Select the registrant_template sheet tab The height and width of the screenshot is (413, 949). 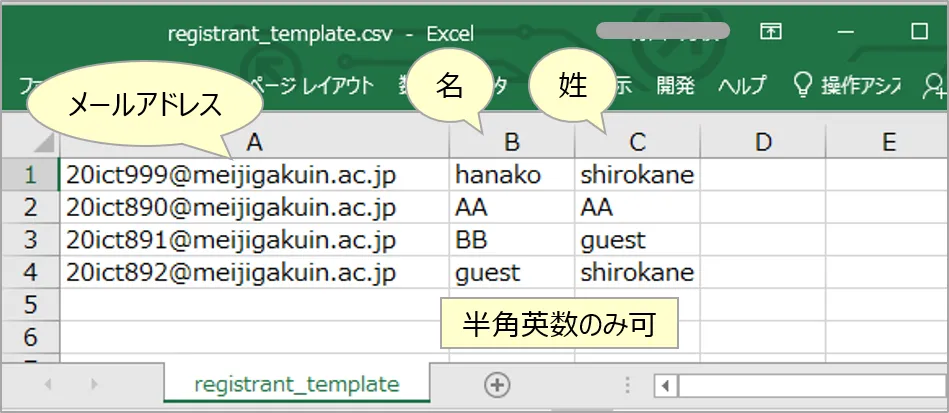[x=296, y=384]
